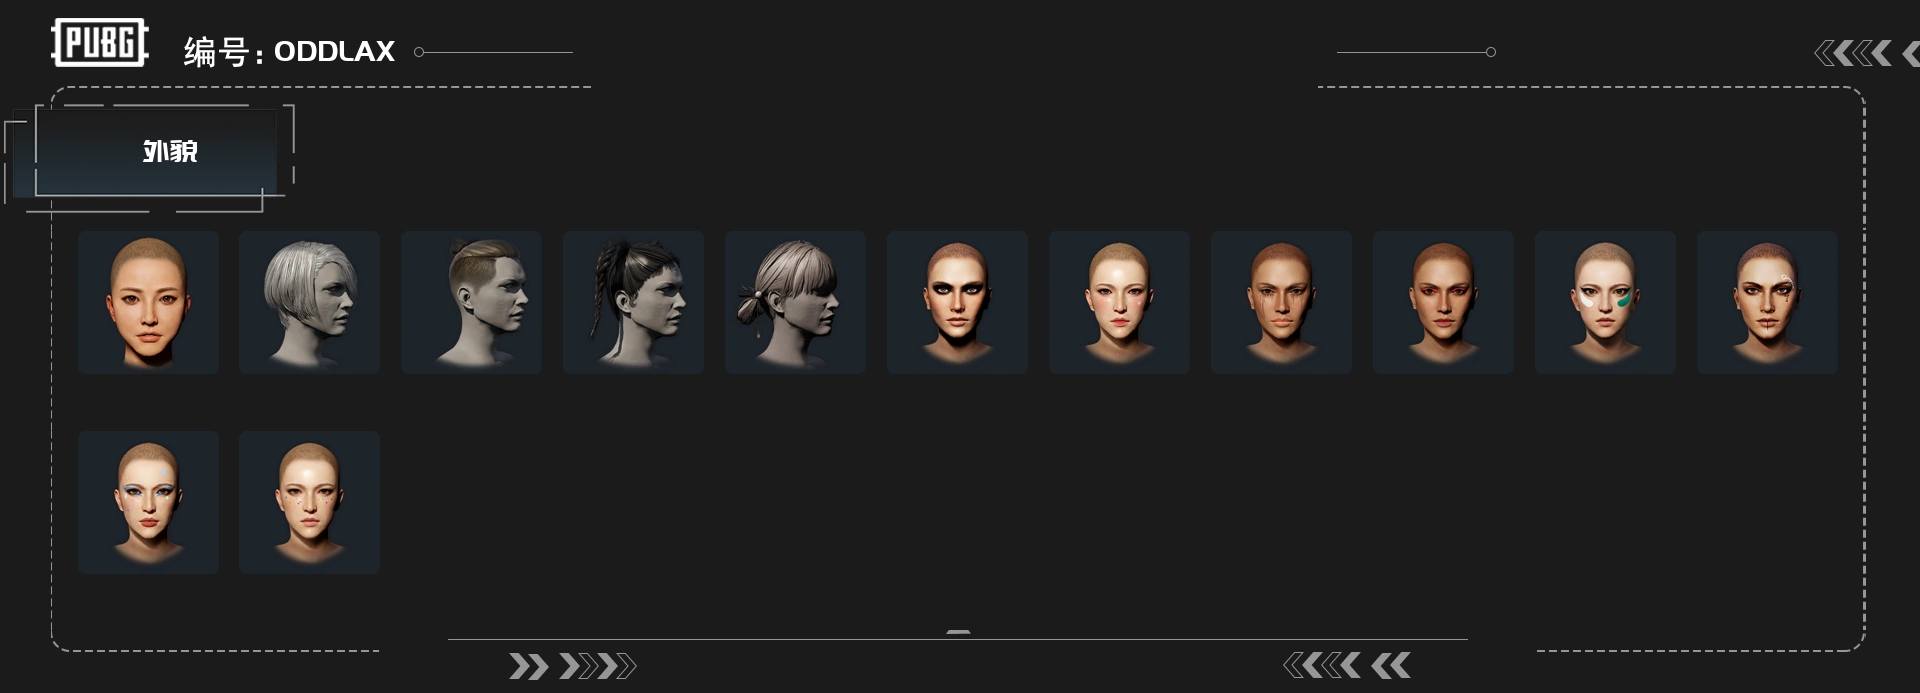Click the 编号: ODDLAX code label
This screenshot has width=1920, height=693.
pos(289,52)
